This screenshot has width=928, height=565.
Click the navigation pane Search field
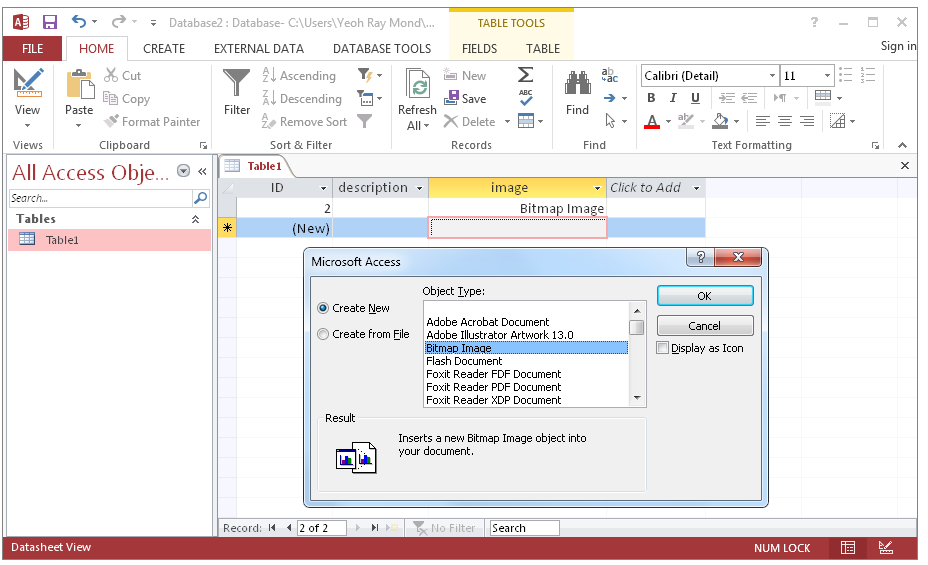coord(101,198)
